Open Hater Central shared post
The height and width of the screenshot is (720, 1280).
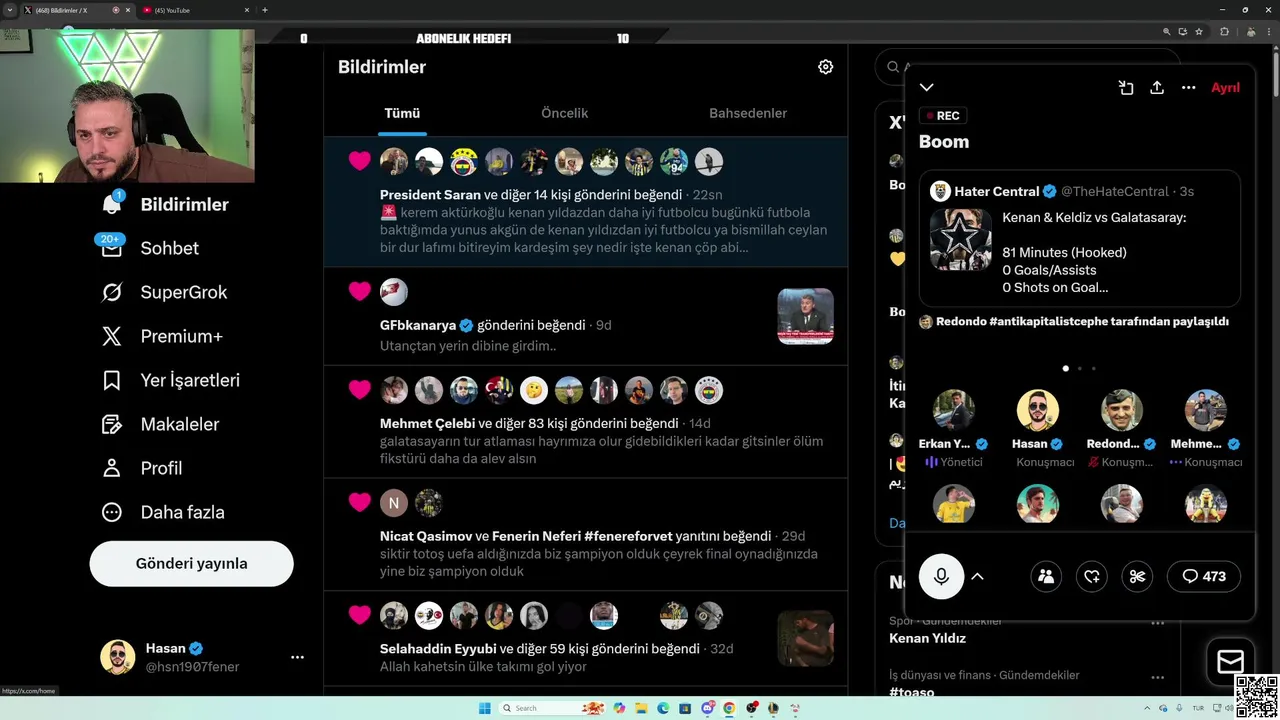coord(1079,238)
